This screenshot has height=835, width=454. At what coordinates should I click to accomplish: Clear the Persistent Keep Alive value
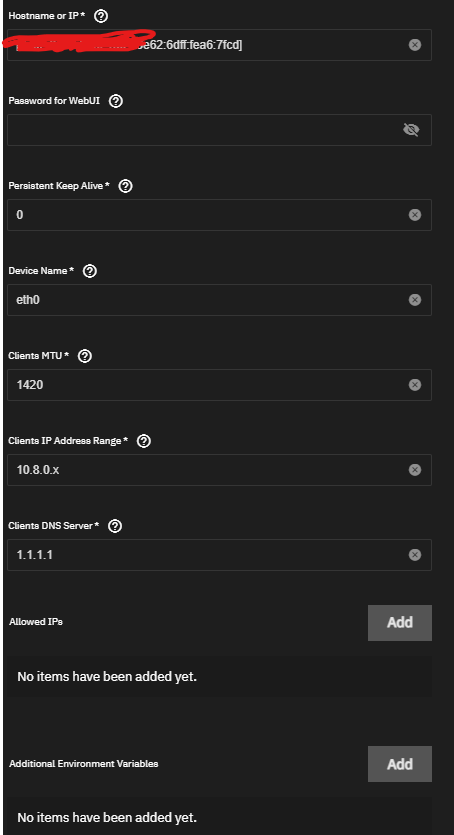[x=415, y=215]
